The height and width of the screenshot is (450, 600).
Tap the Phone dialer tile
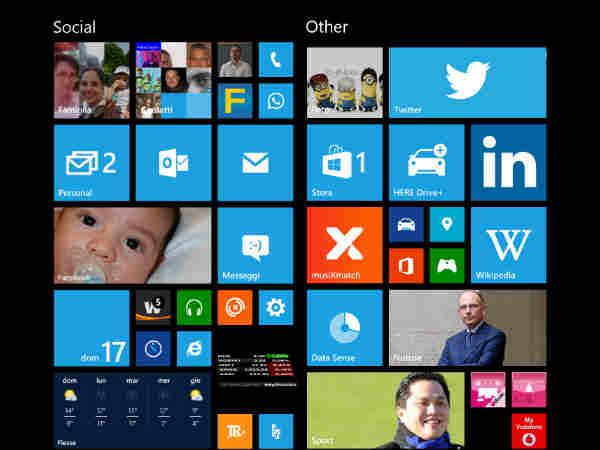coord(276,60)
